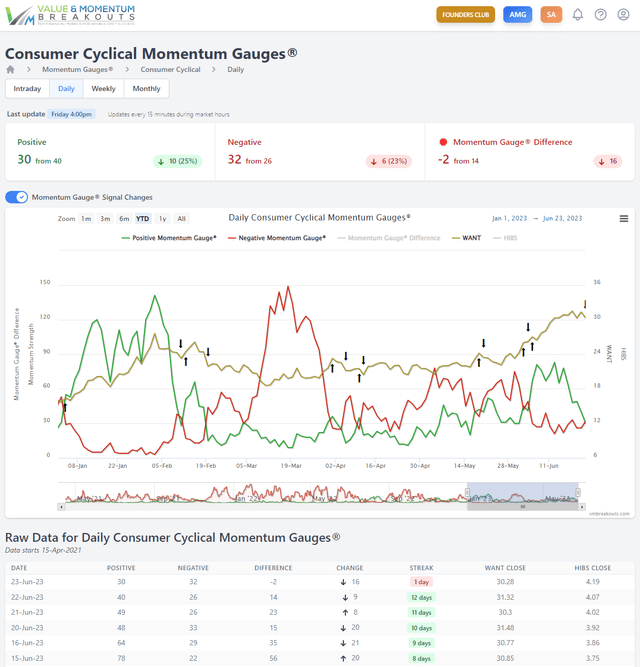
Task: Click the 31.32 WANT close value
Action: 505,597
